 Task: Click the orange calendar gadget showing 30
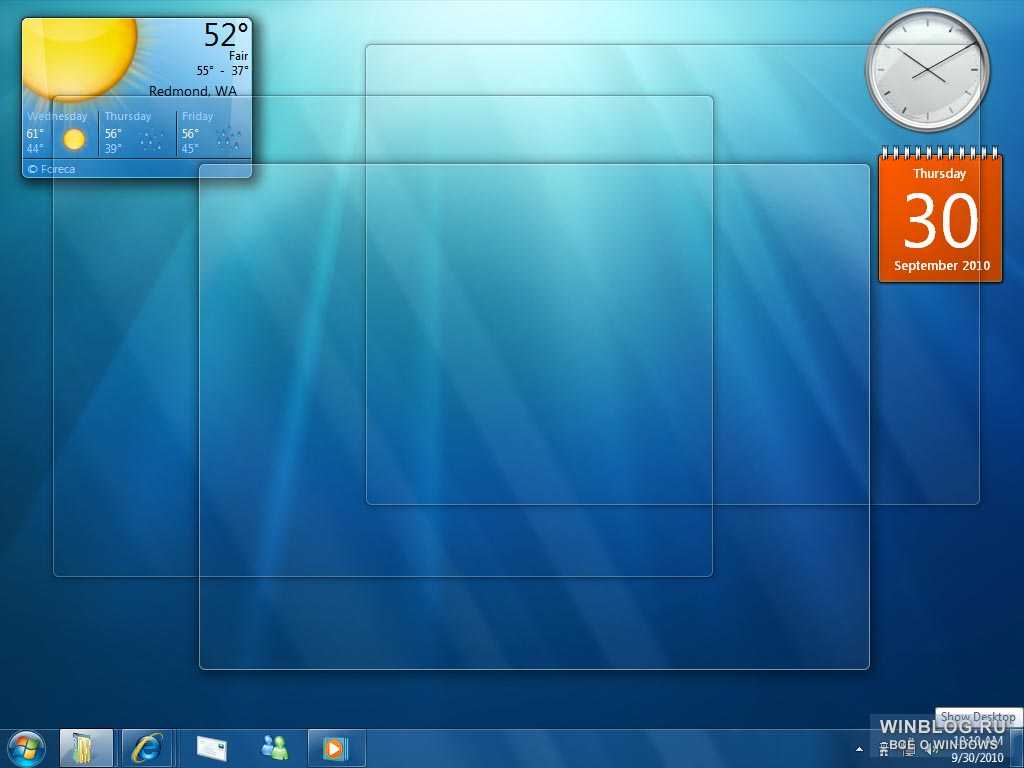[x=940, y=220]
